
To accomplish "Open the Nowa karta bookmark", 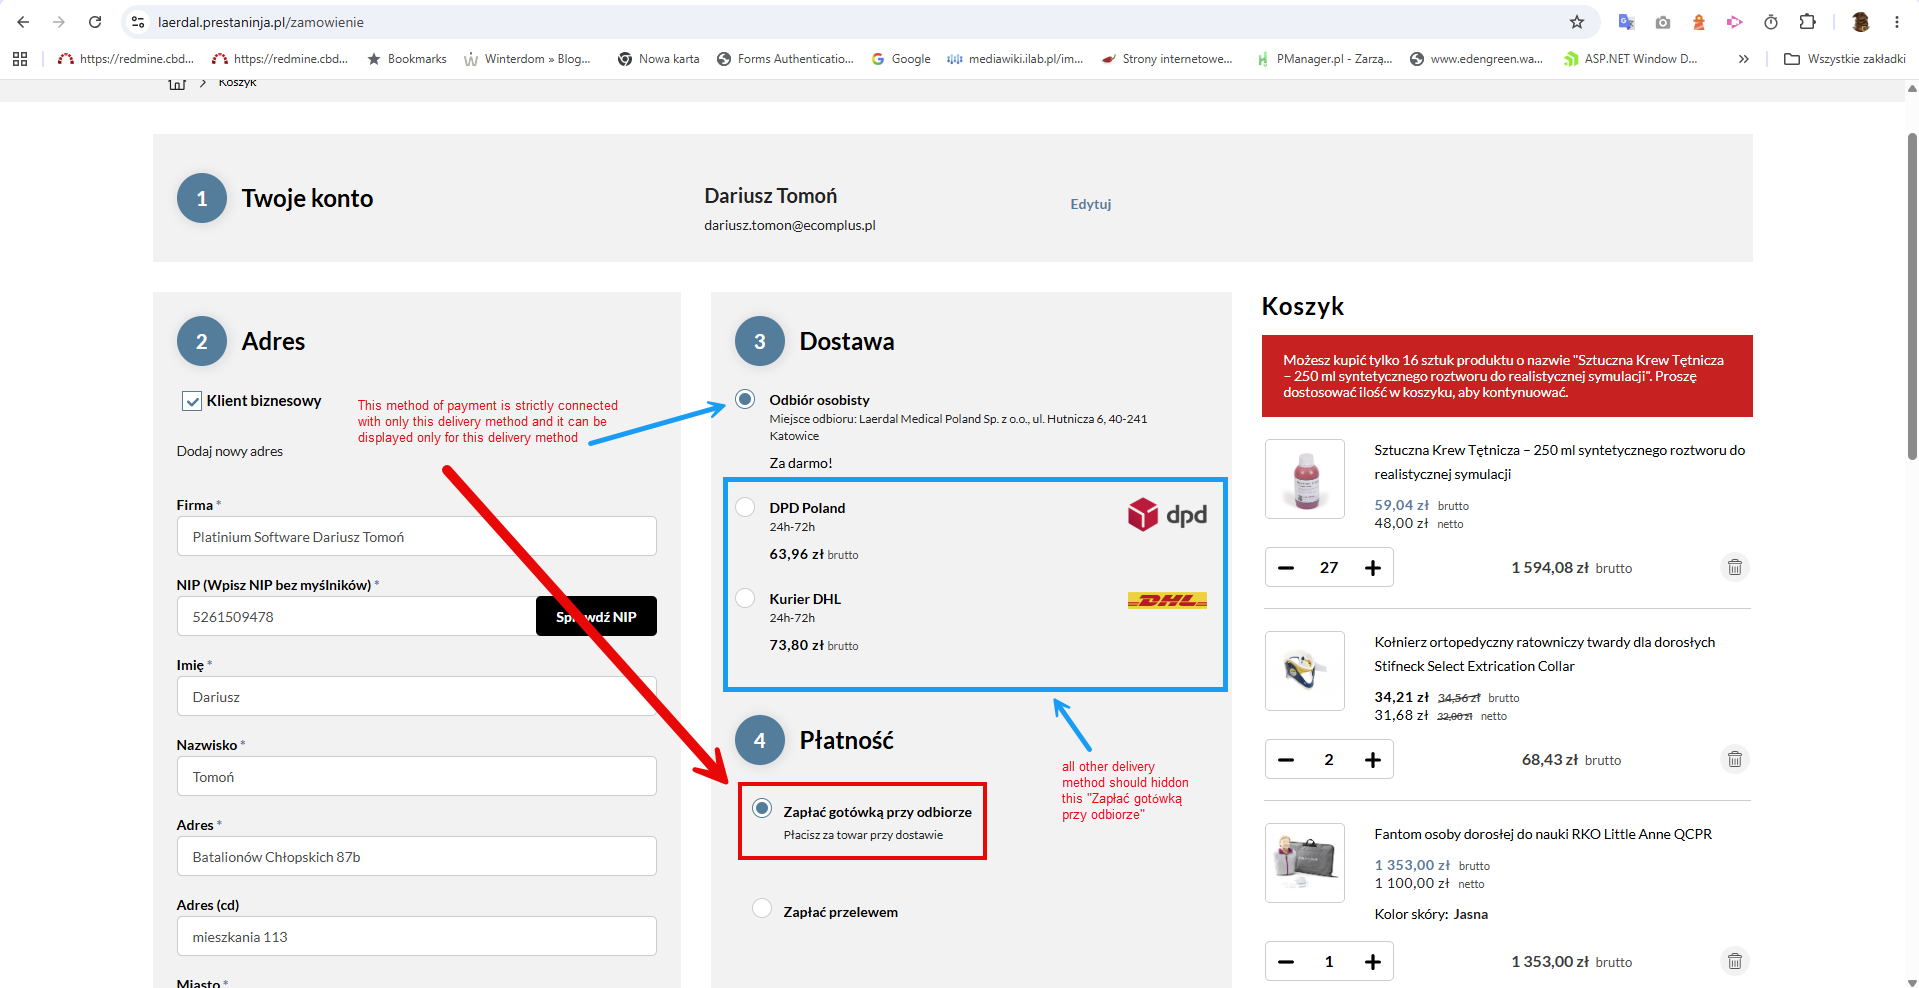I will [x=659, y=59].
